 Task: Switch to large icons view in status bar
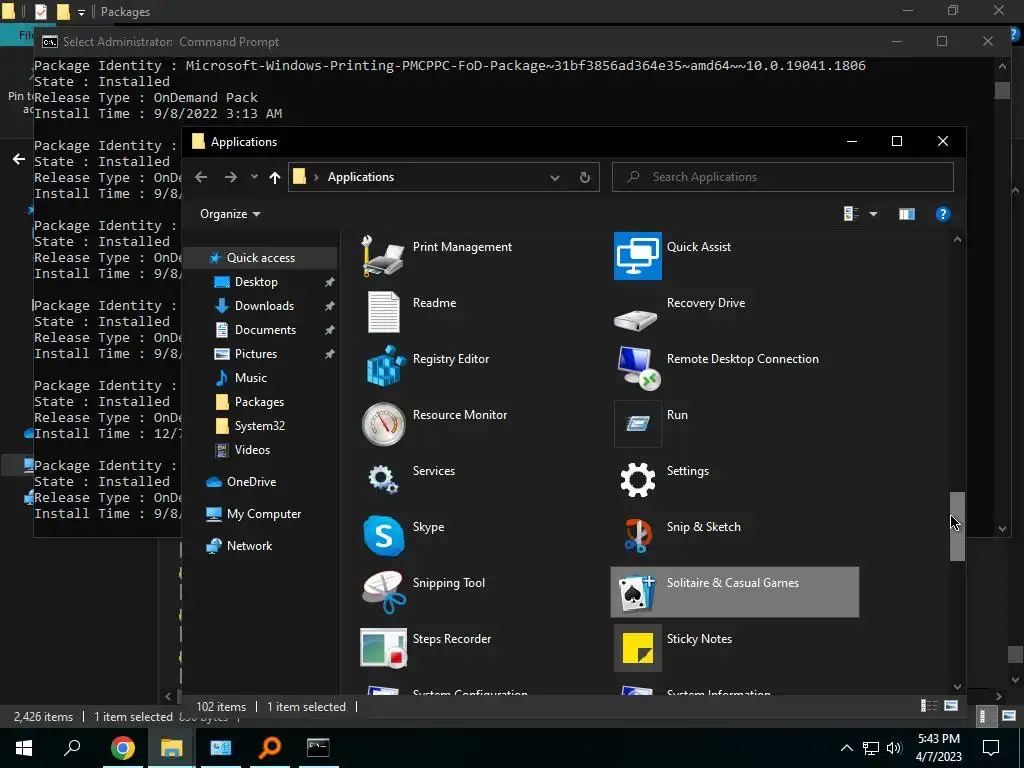[x=951, y=706]
